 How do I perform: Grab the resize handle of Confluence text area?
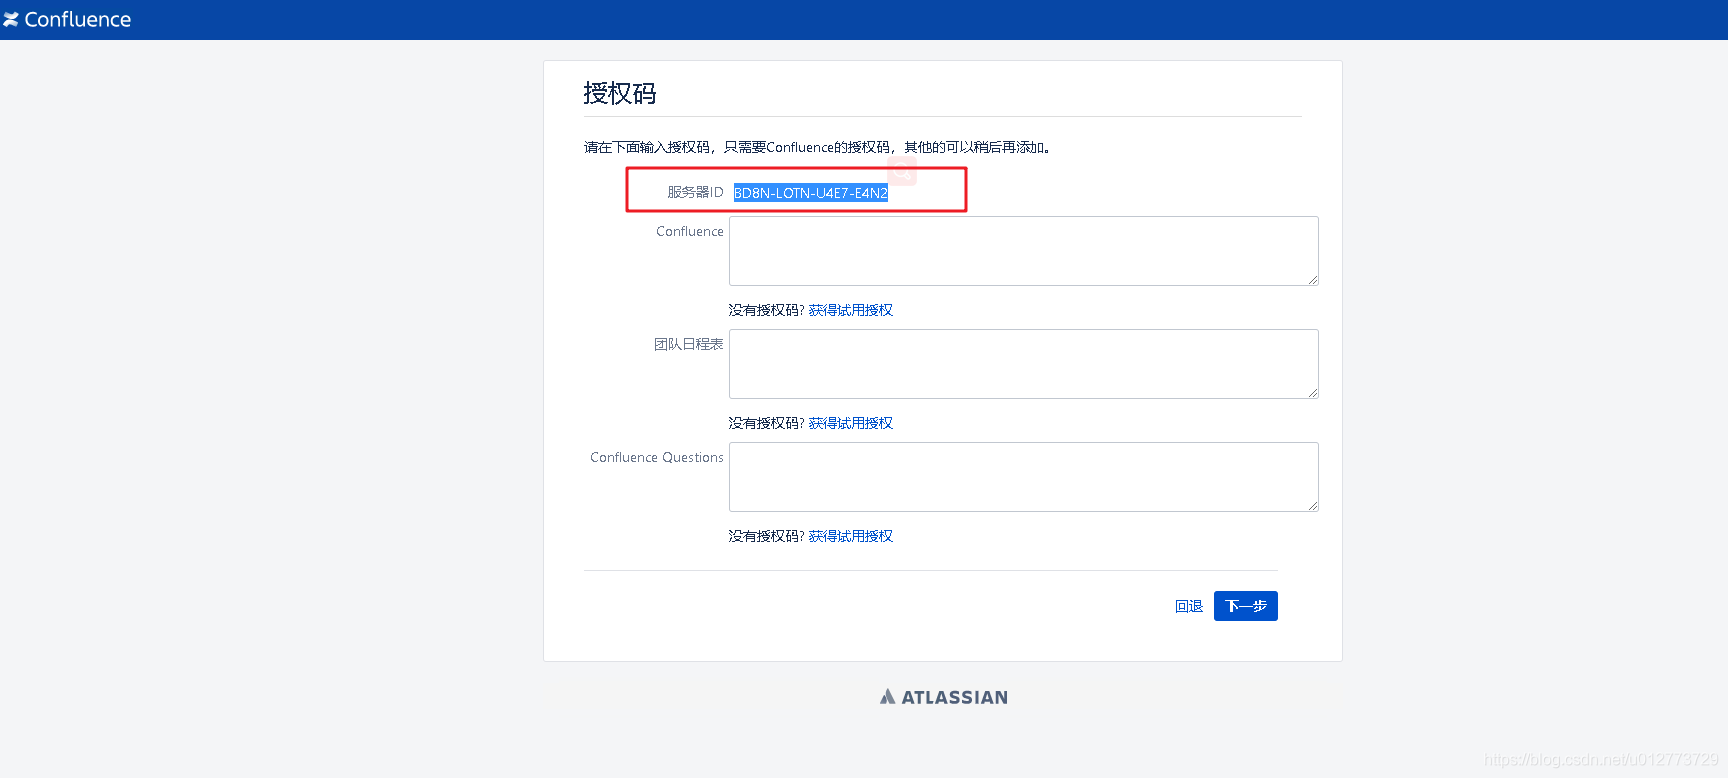[1312, 280]
